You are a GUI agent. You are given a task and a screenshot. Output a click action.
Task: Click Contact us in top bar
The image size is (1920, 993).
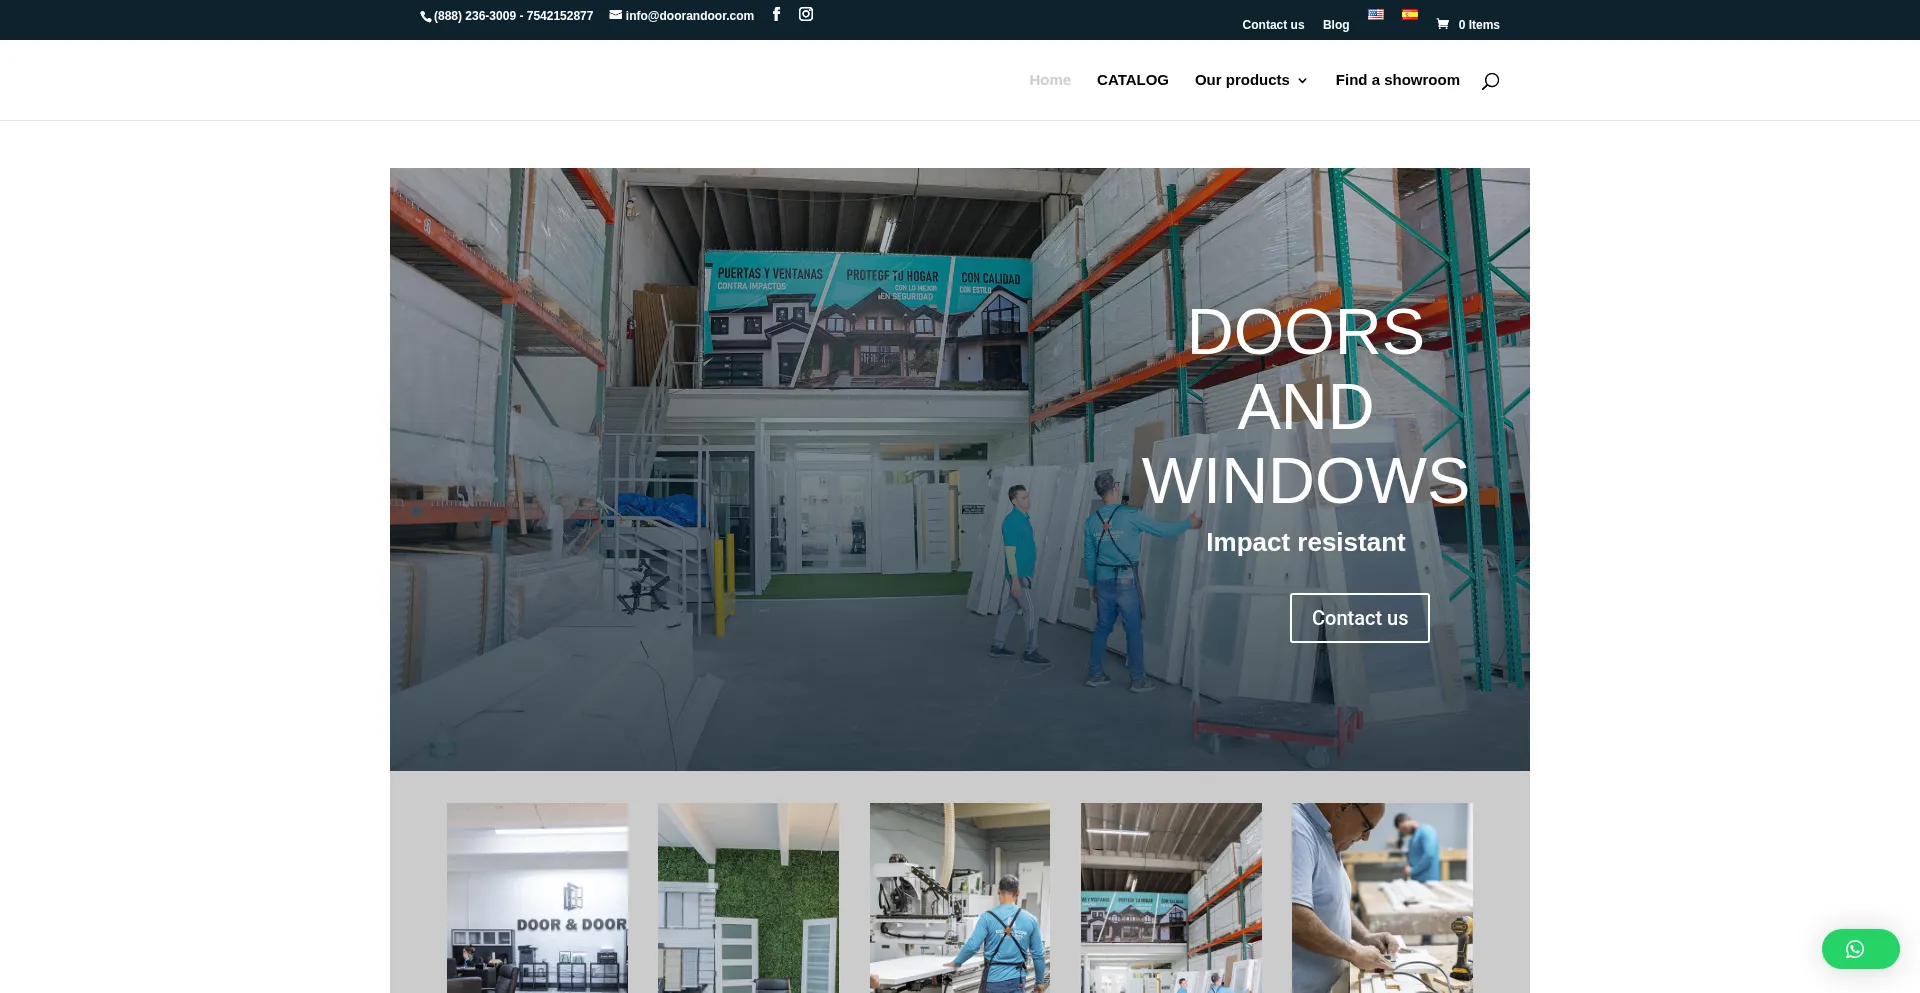coord(1273,25)
